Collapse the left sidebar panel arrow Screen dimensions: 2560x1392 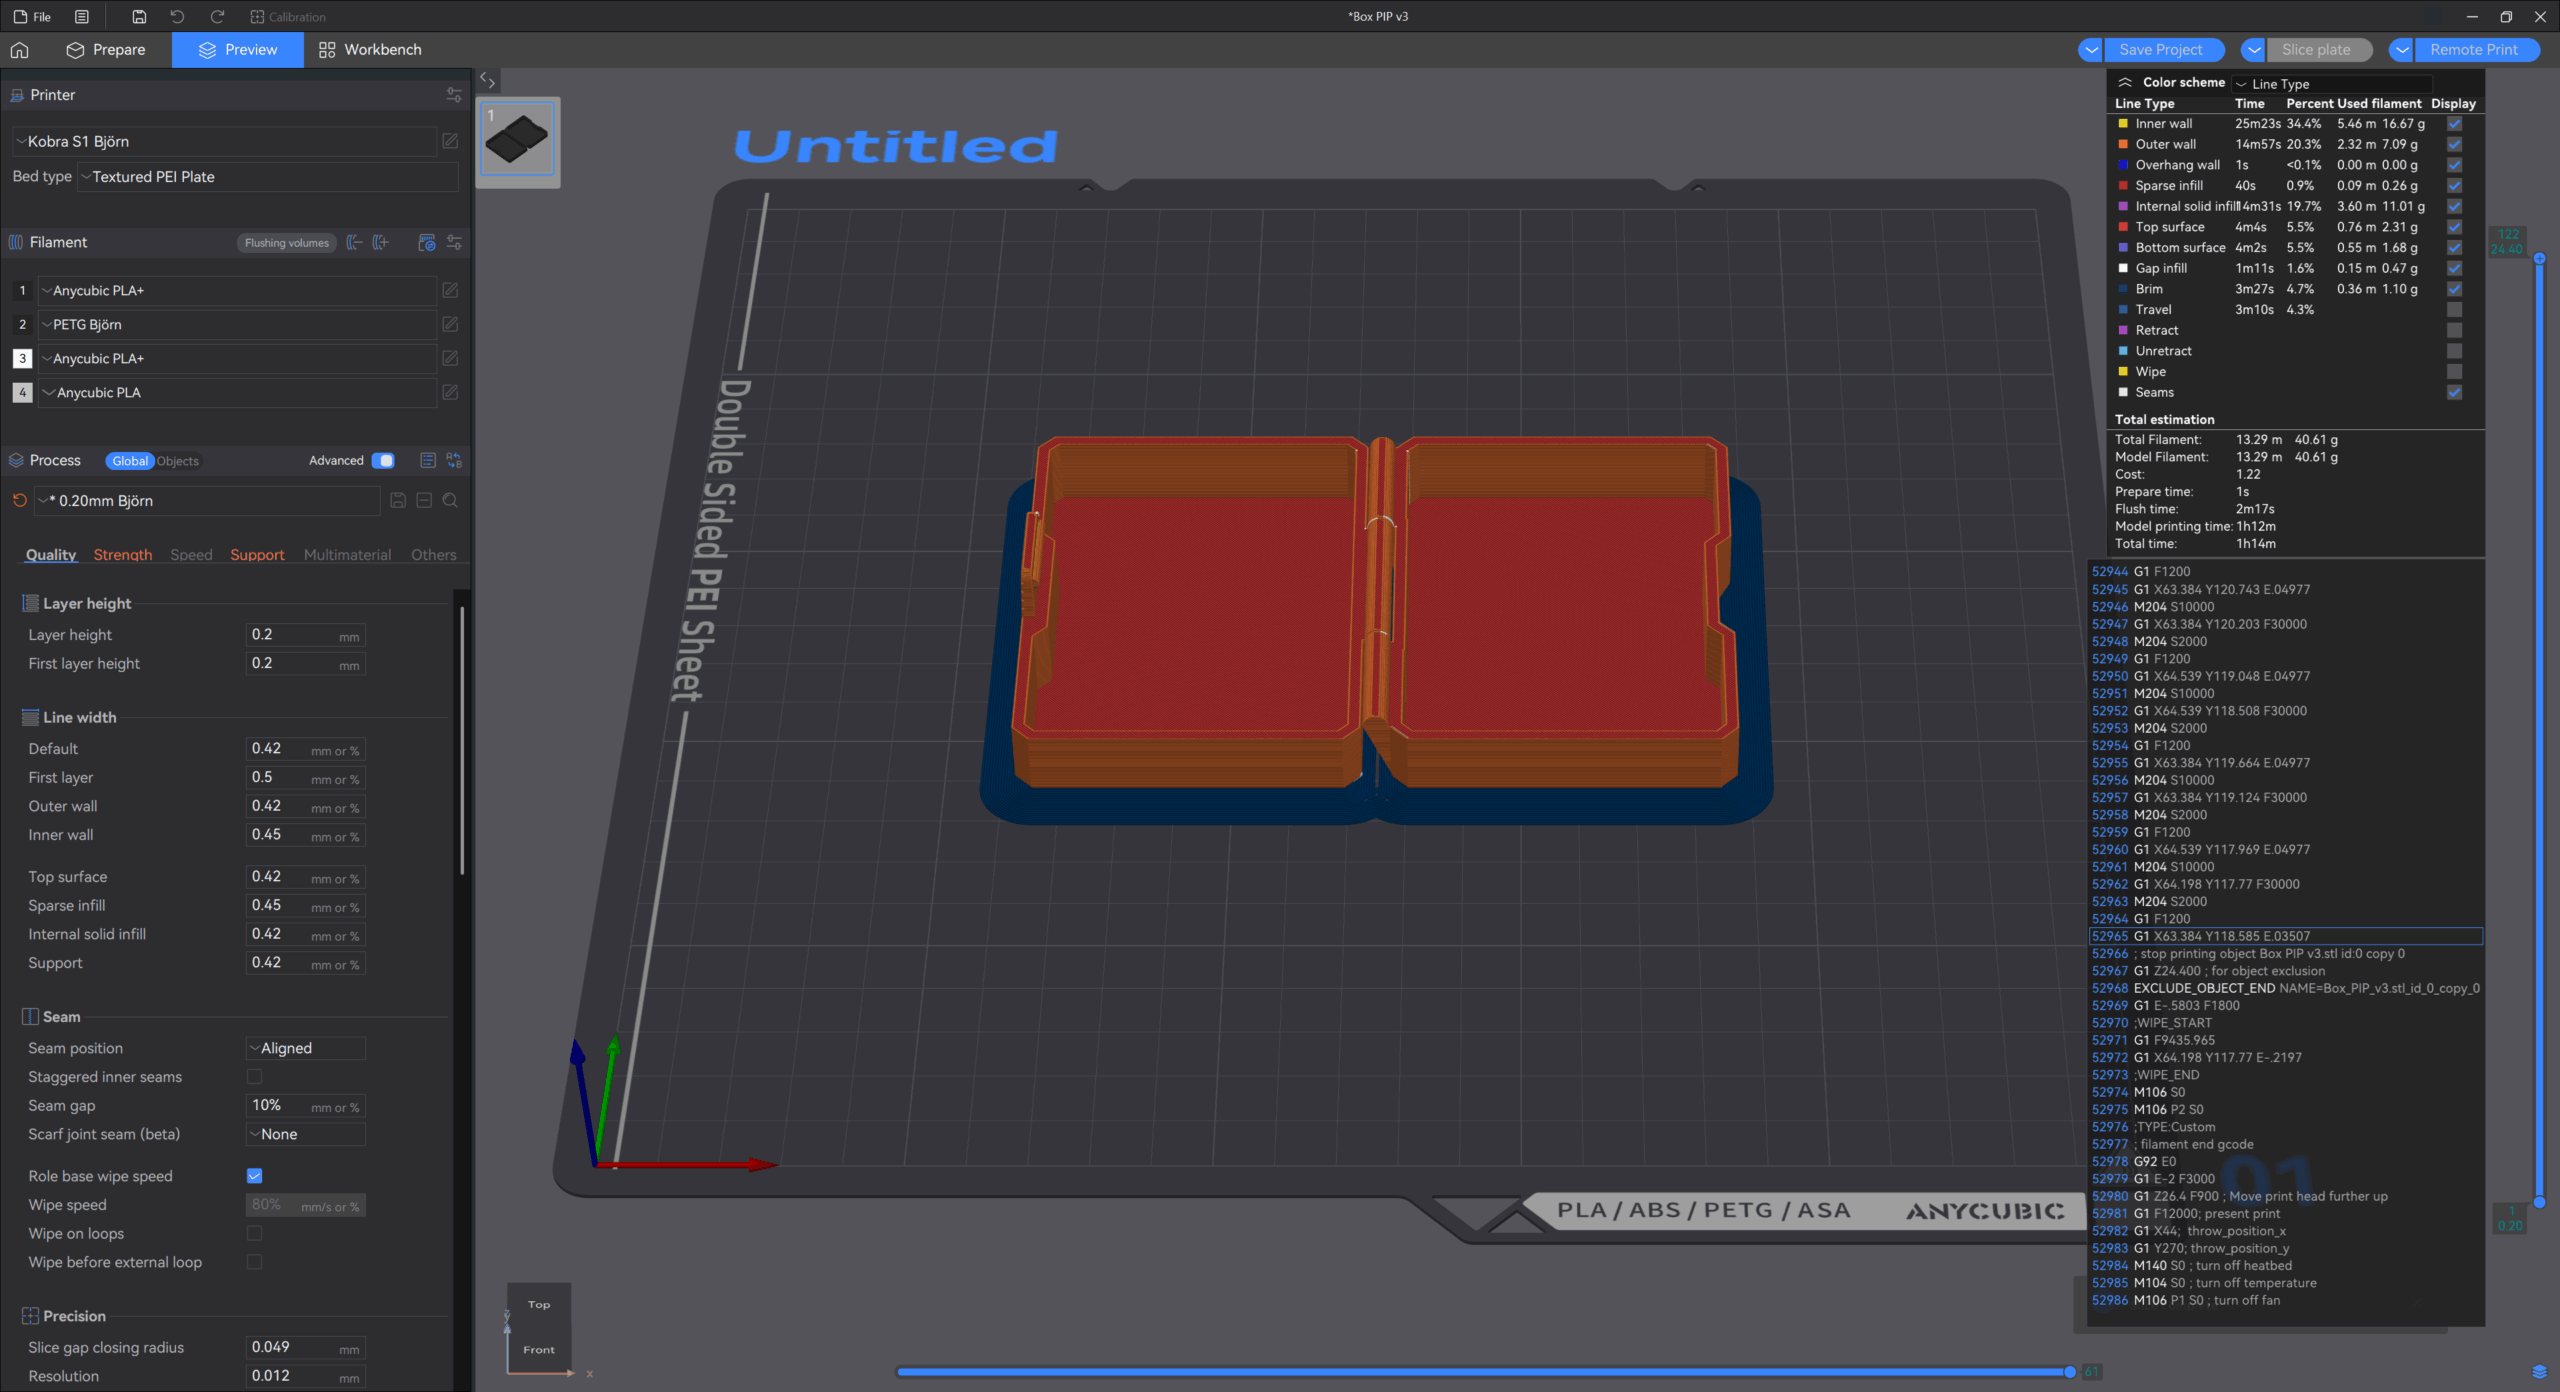tap(487, 80)
